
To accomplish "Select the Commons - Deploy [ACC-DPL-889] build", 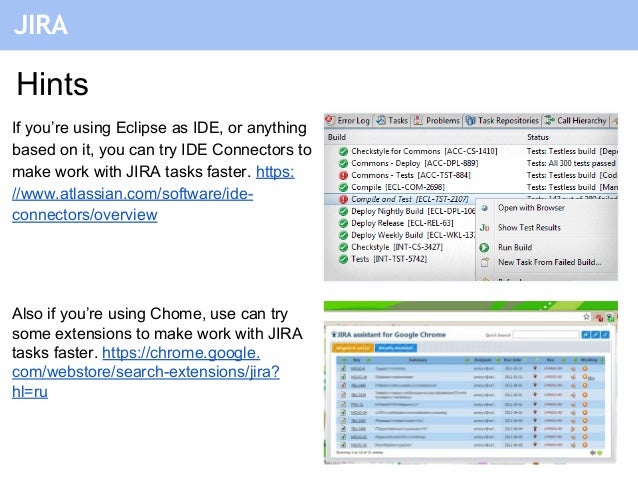I will tap(415, 163).
